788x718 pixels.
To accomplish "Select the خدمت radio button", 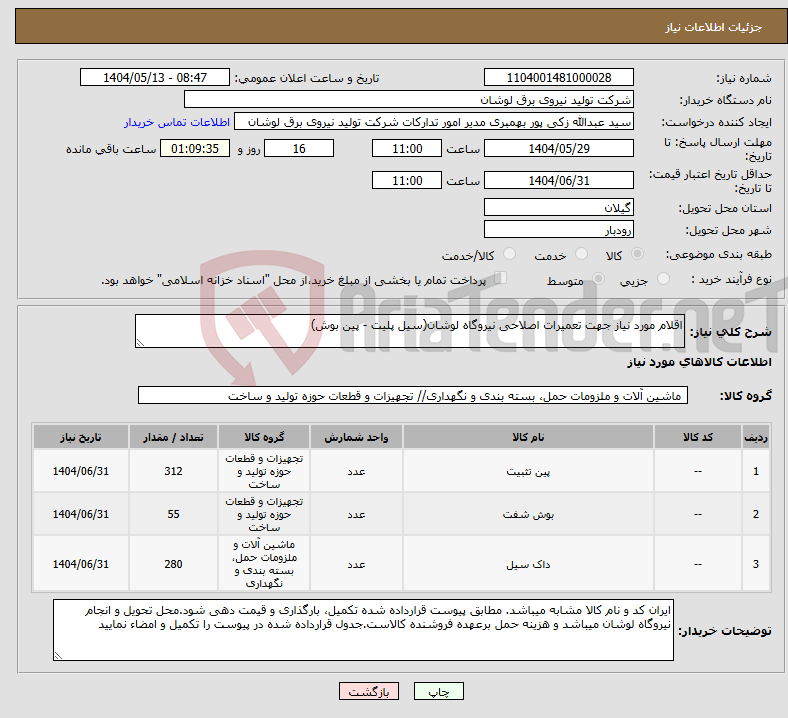I will [581, 254].
